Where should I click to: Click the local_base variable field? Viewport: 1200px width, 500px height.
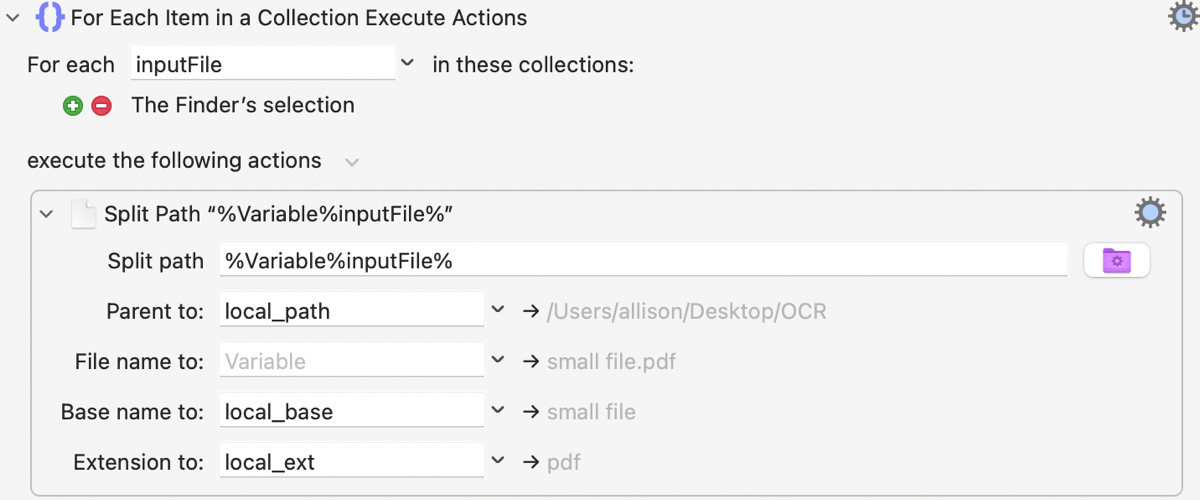click(351, 411)
